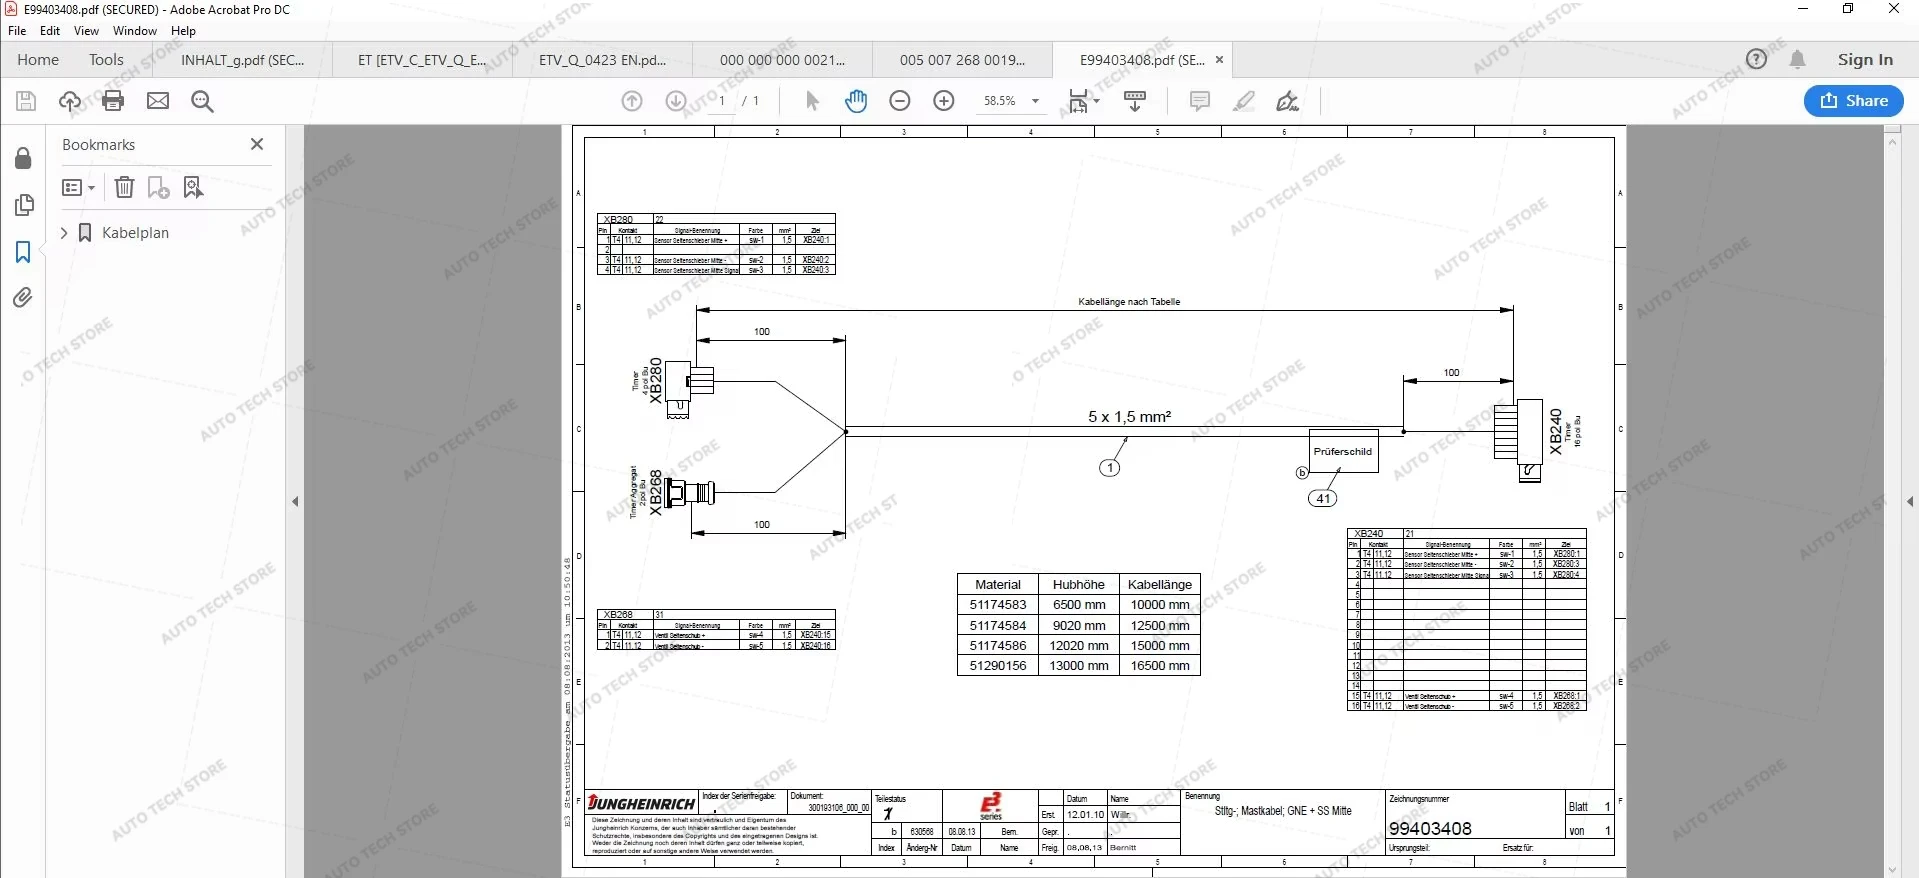Open the zoom level 58.5% dropdown

(1035, 101)
